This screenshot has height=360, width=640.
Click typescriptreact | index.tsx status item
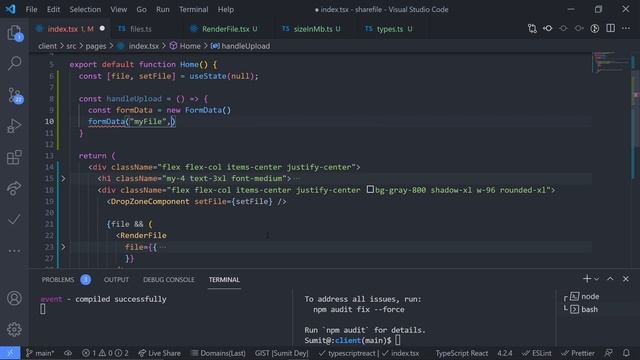point(369,353)
